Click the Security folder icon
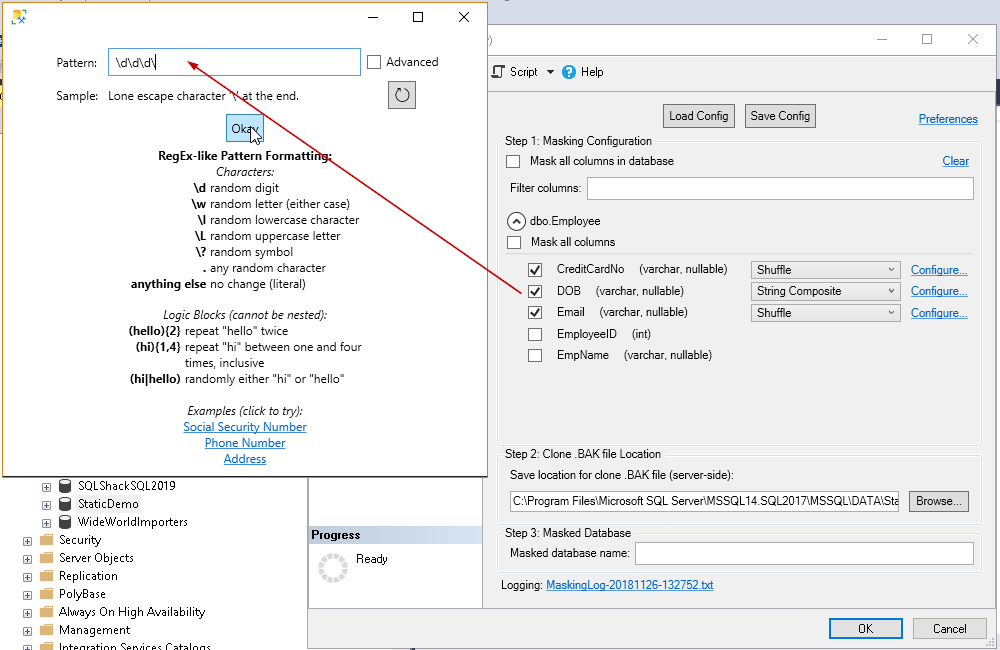This screenshot has width=1000, height=650. pyautogui.click(x=47, y=540)
